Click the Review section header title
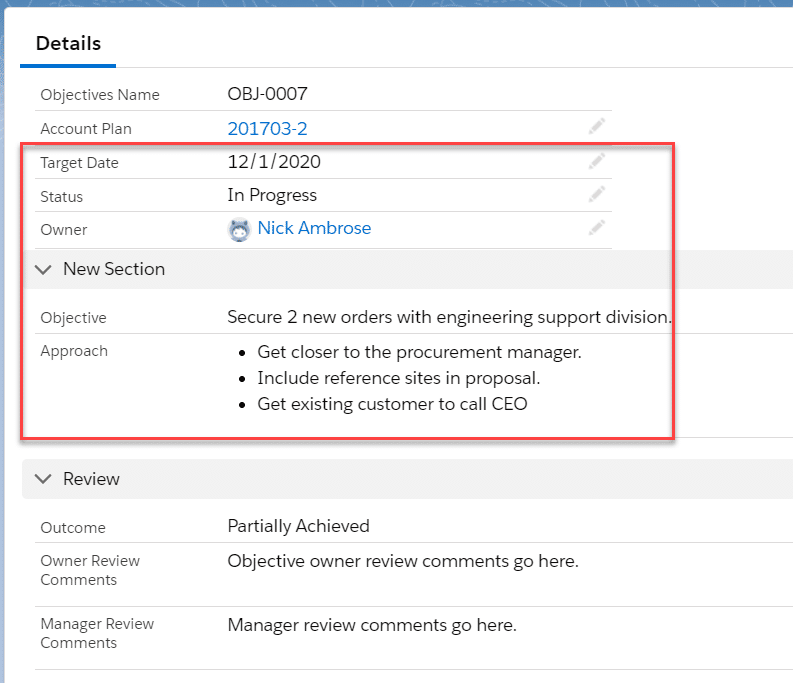Screen dimensions: 793x683 coord(91,479)
